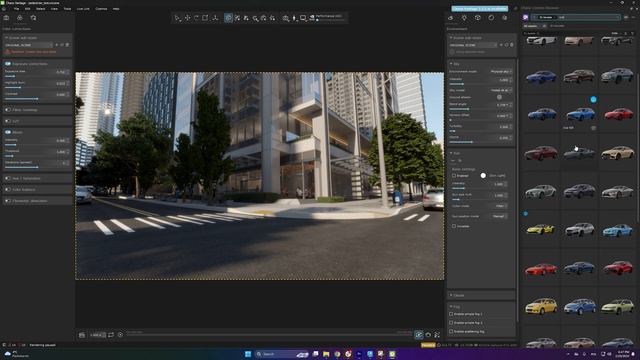This screenshot has height=360, width=640.
Task: Toggle Exposure corrections switch
Action: [x=8, y=64]
